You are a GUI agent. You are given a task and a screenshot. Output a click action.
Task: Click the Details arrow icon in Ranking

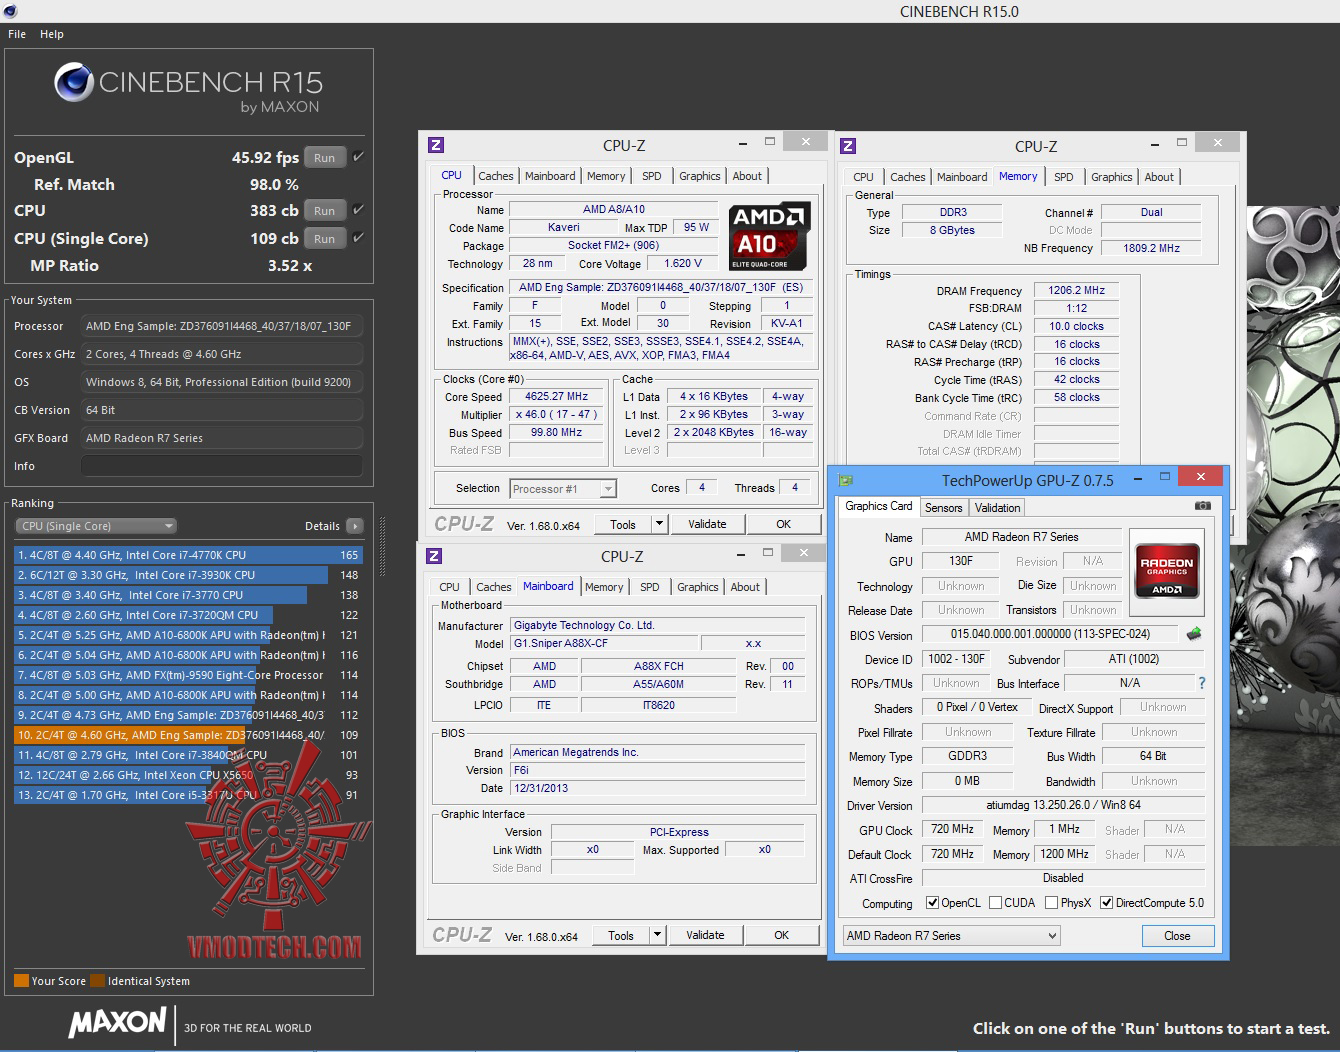click(x=354, y=526)
